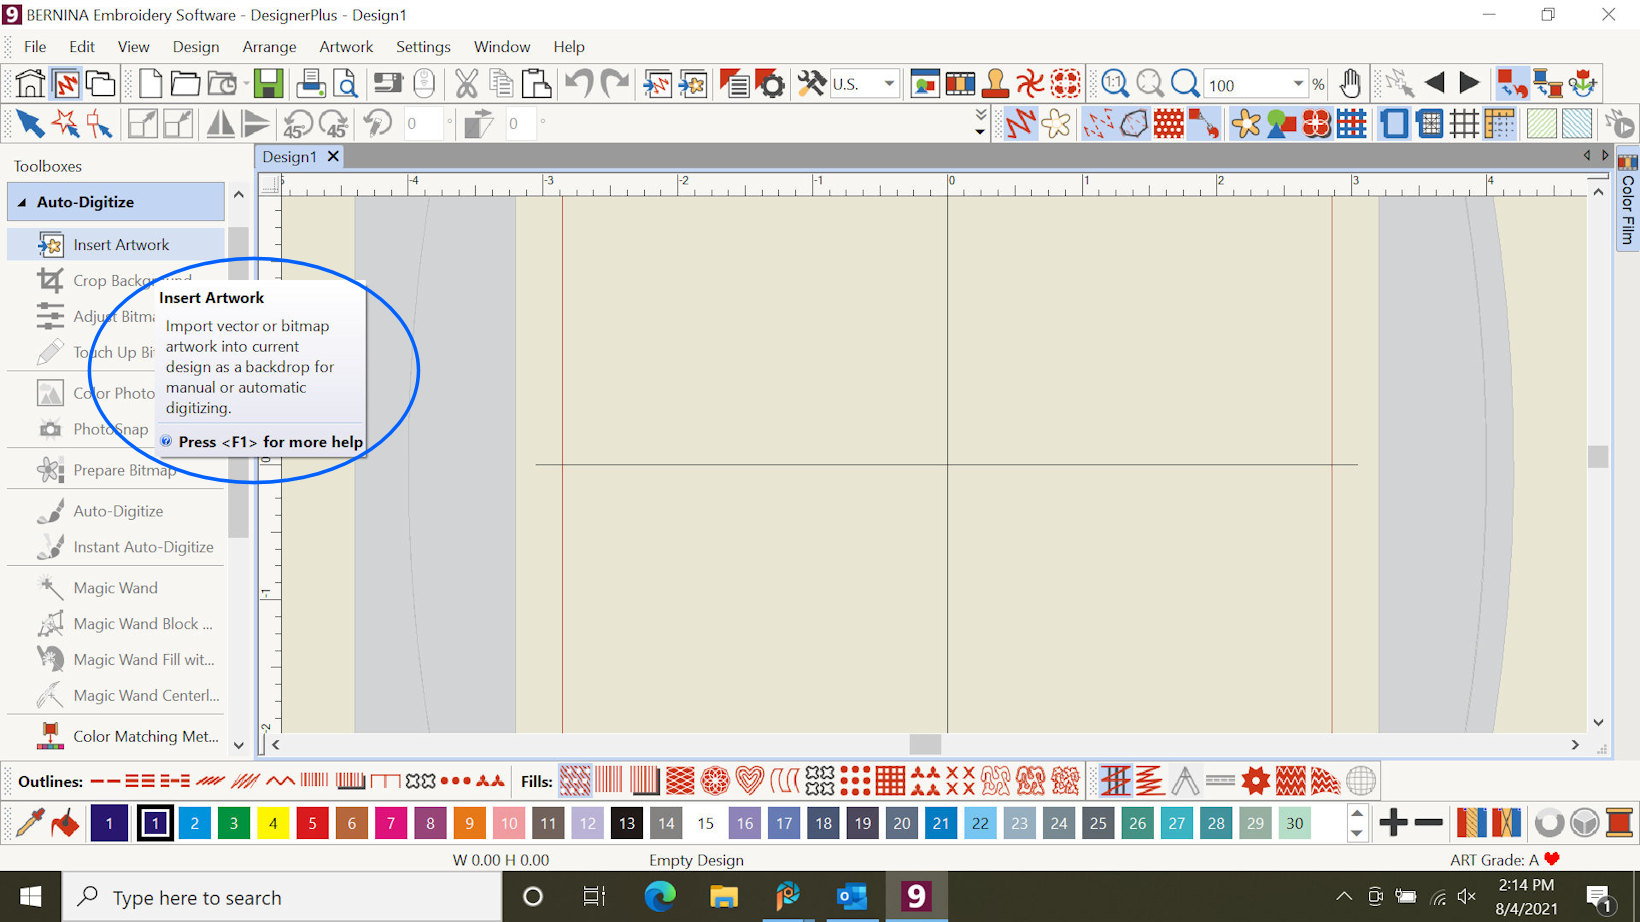Click the rotation angle input field
1640x922 pixels.
pyautogui.click(x=424, y=124)
